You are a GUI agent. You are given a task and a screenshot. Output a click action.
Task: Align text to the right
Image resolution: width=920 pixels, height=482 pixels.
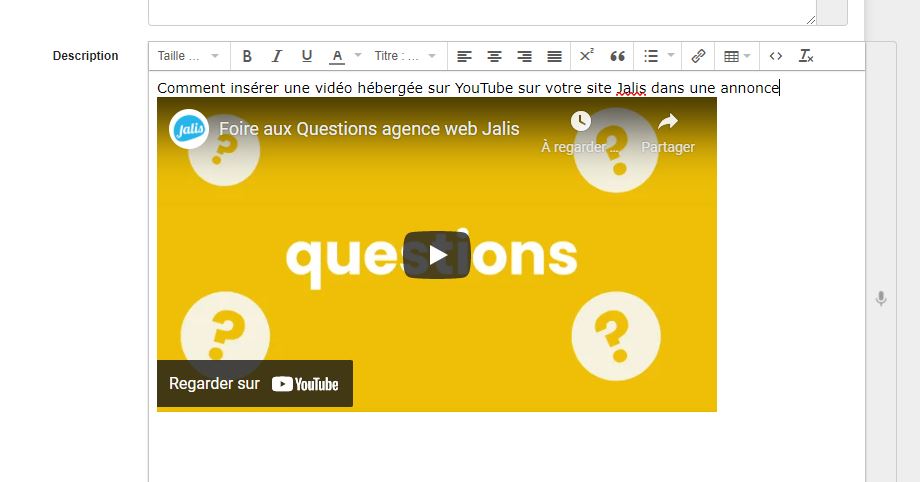pos(524,56)
